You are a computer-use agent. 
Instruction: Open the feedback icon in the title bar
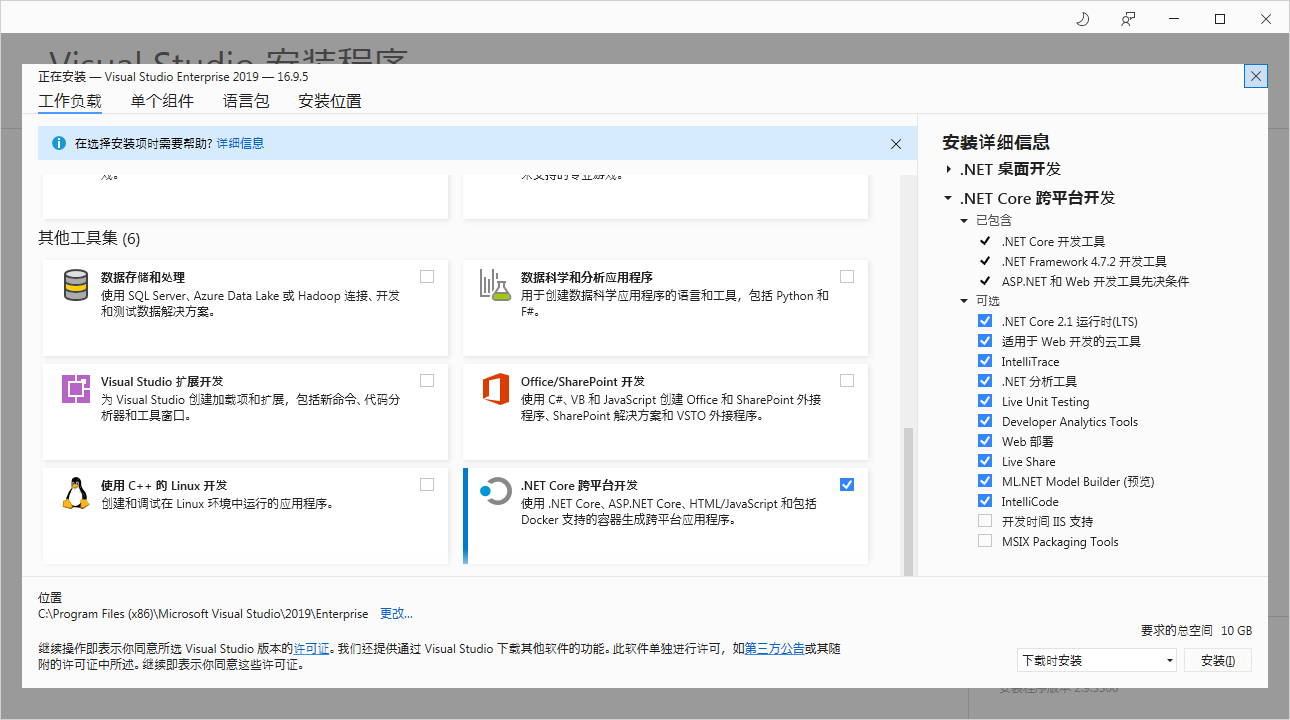[1128, 18]
